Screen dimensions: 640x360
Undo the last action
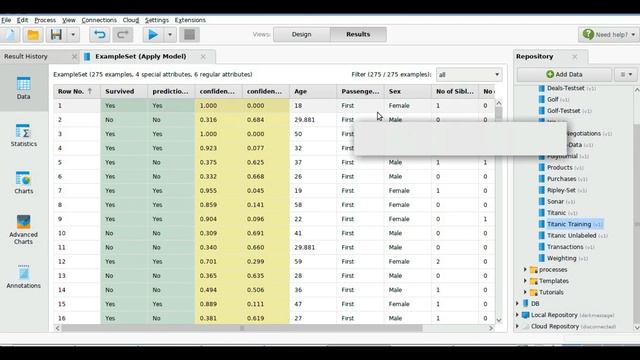point(100,35)
